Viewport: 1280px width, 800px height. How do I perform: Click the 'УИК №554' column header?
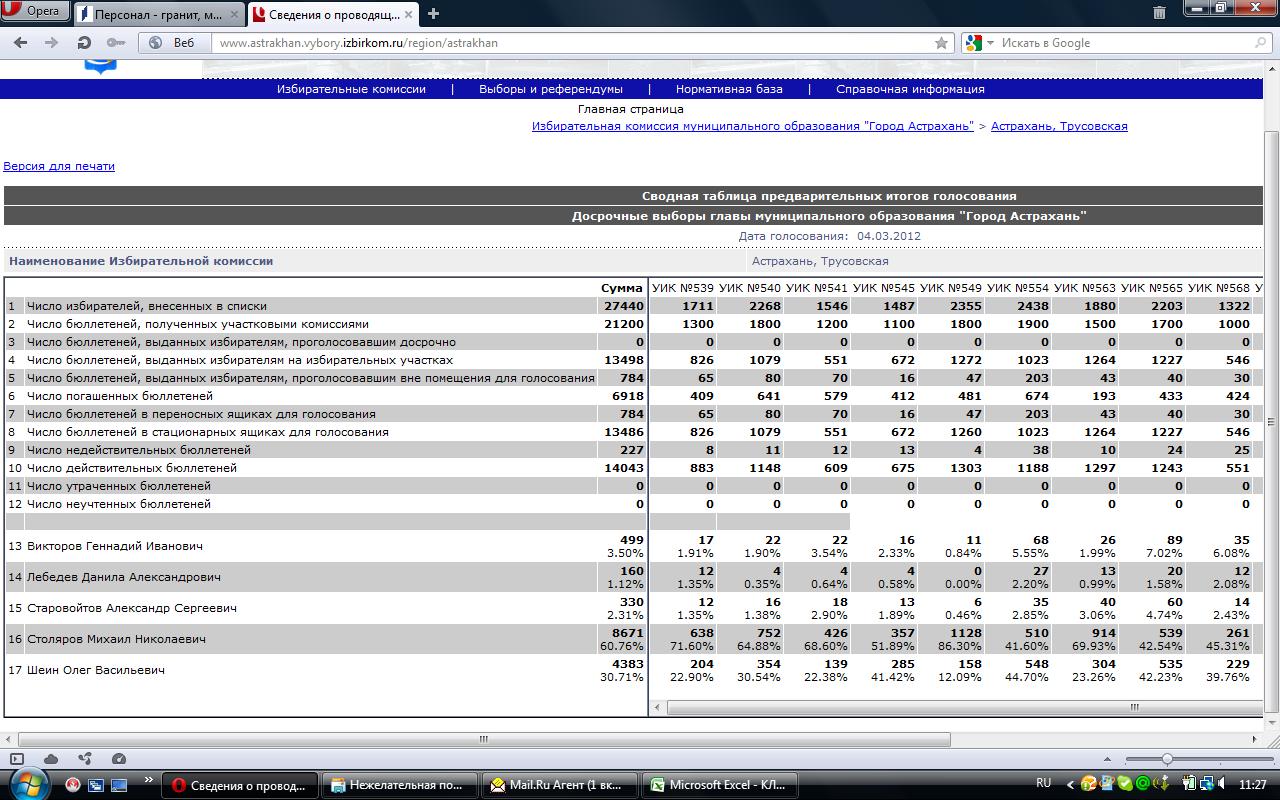1017,288
